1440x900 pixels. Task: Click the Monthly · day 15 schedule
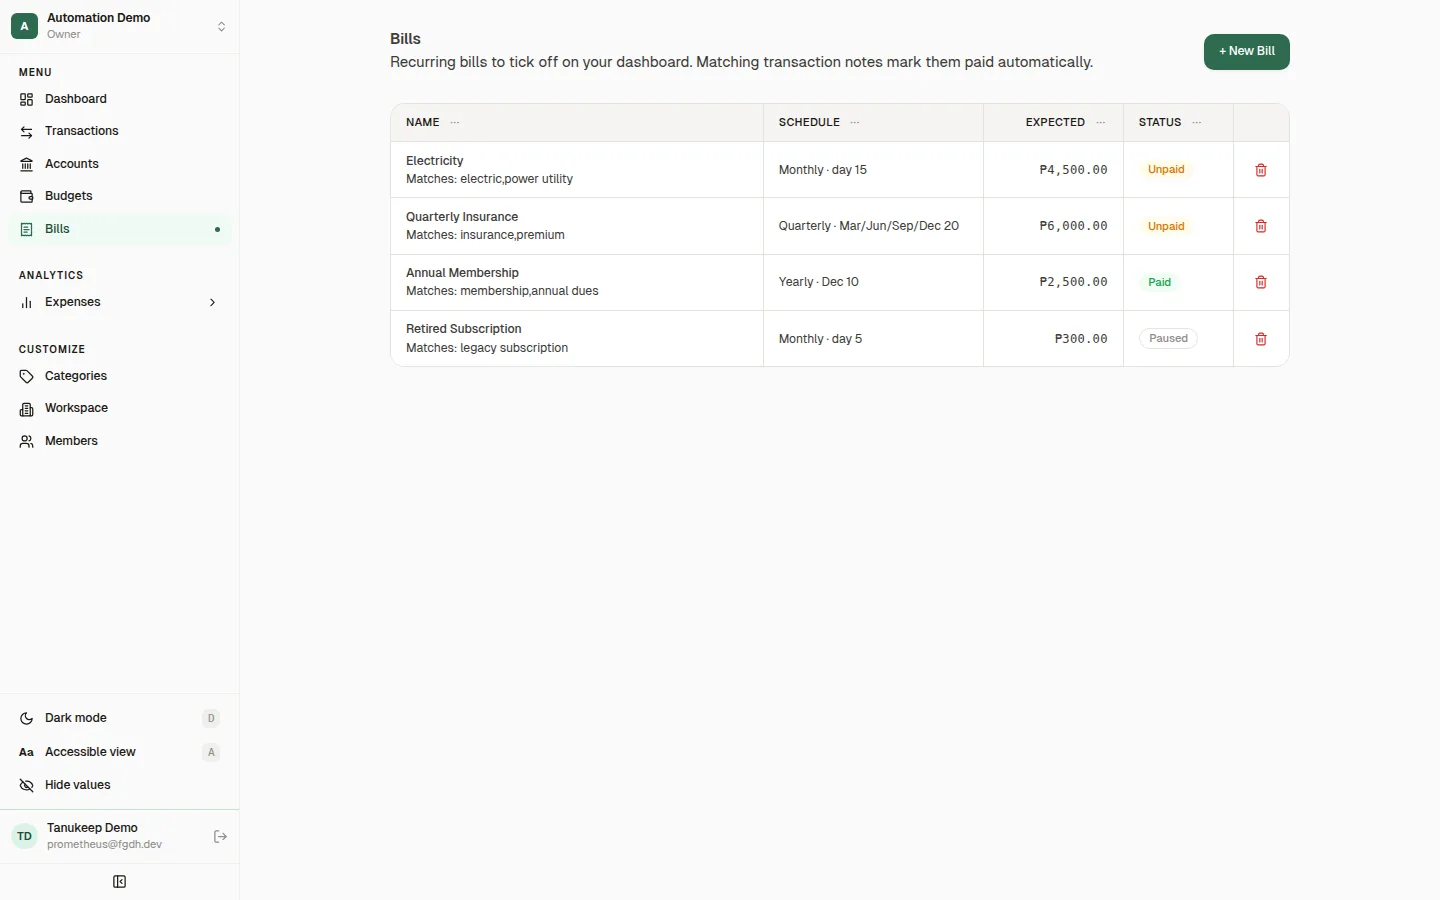pyautogui.click(x=823, y=170)
